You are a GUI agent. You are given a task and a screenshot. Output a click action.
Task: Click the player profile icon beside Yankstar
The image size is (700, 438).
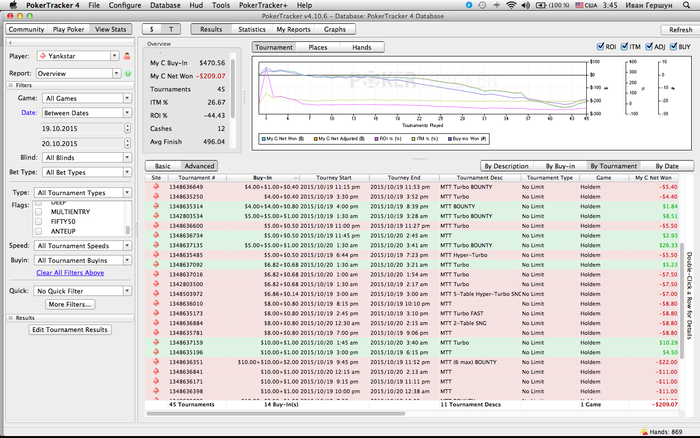(x=127, y=56)
